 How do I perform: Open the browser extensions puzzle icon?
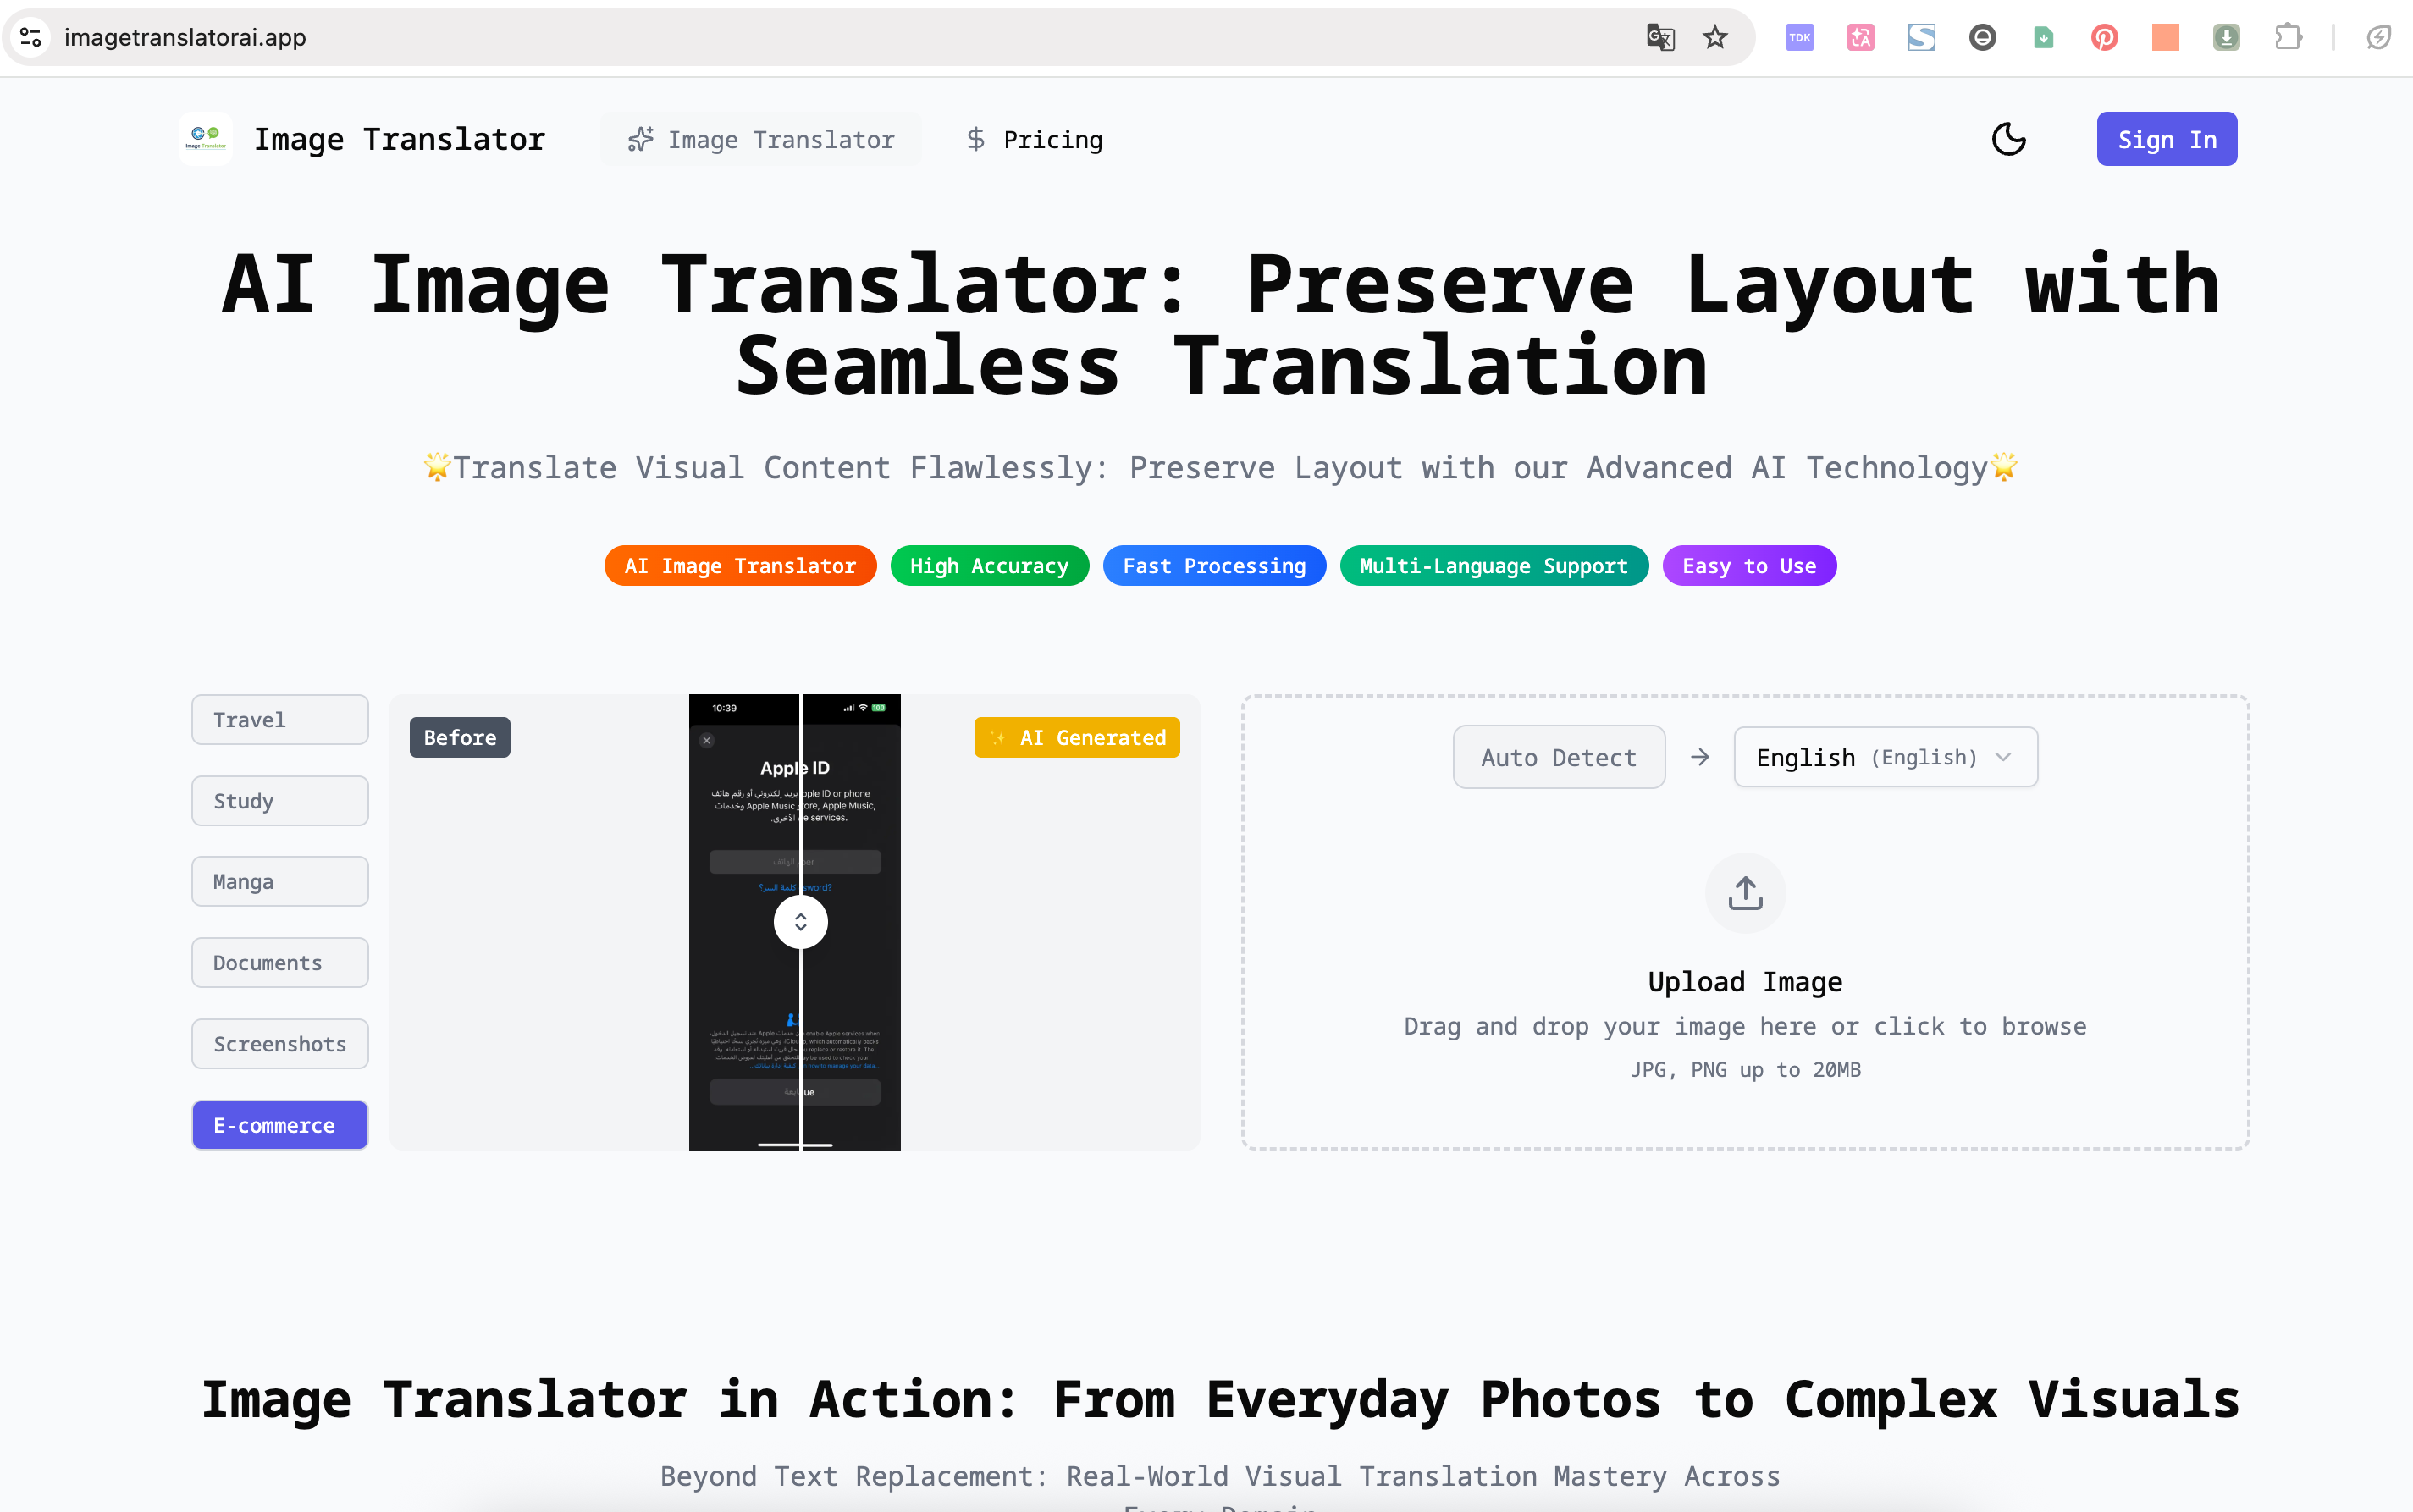point(2288,37)
